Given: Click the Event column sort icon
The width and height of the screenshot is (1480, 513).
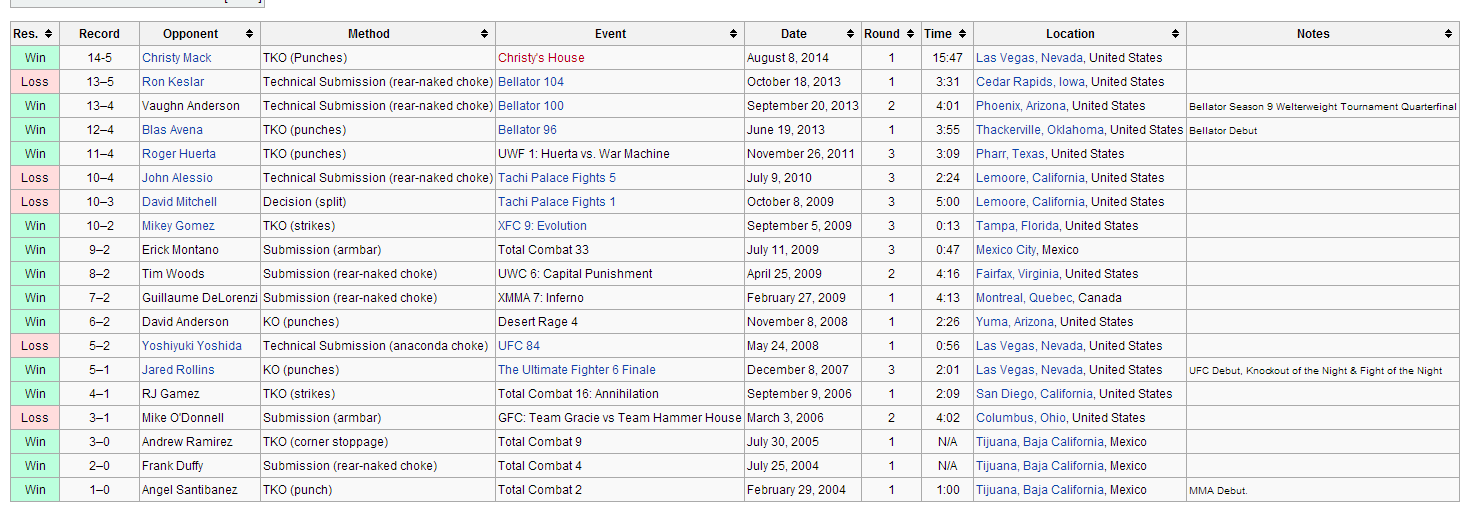Looking at the screenshot, I should tap(734, 34).
